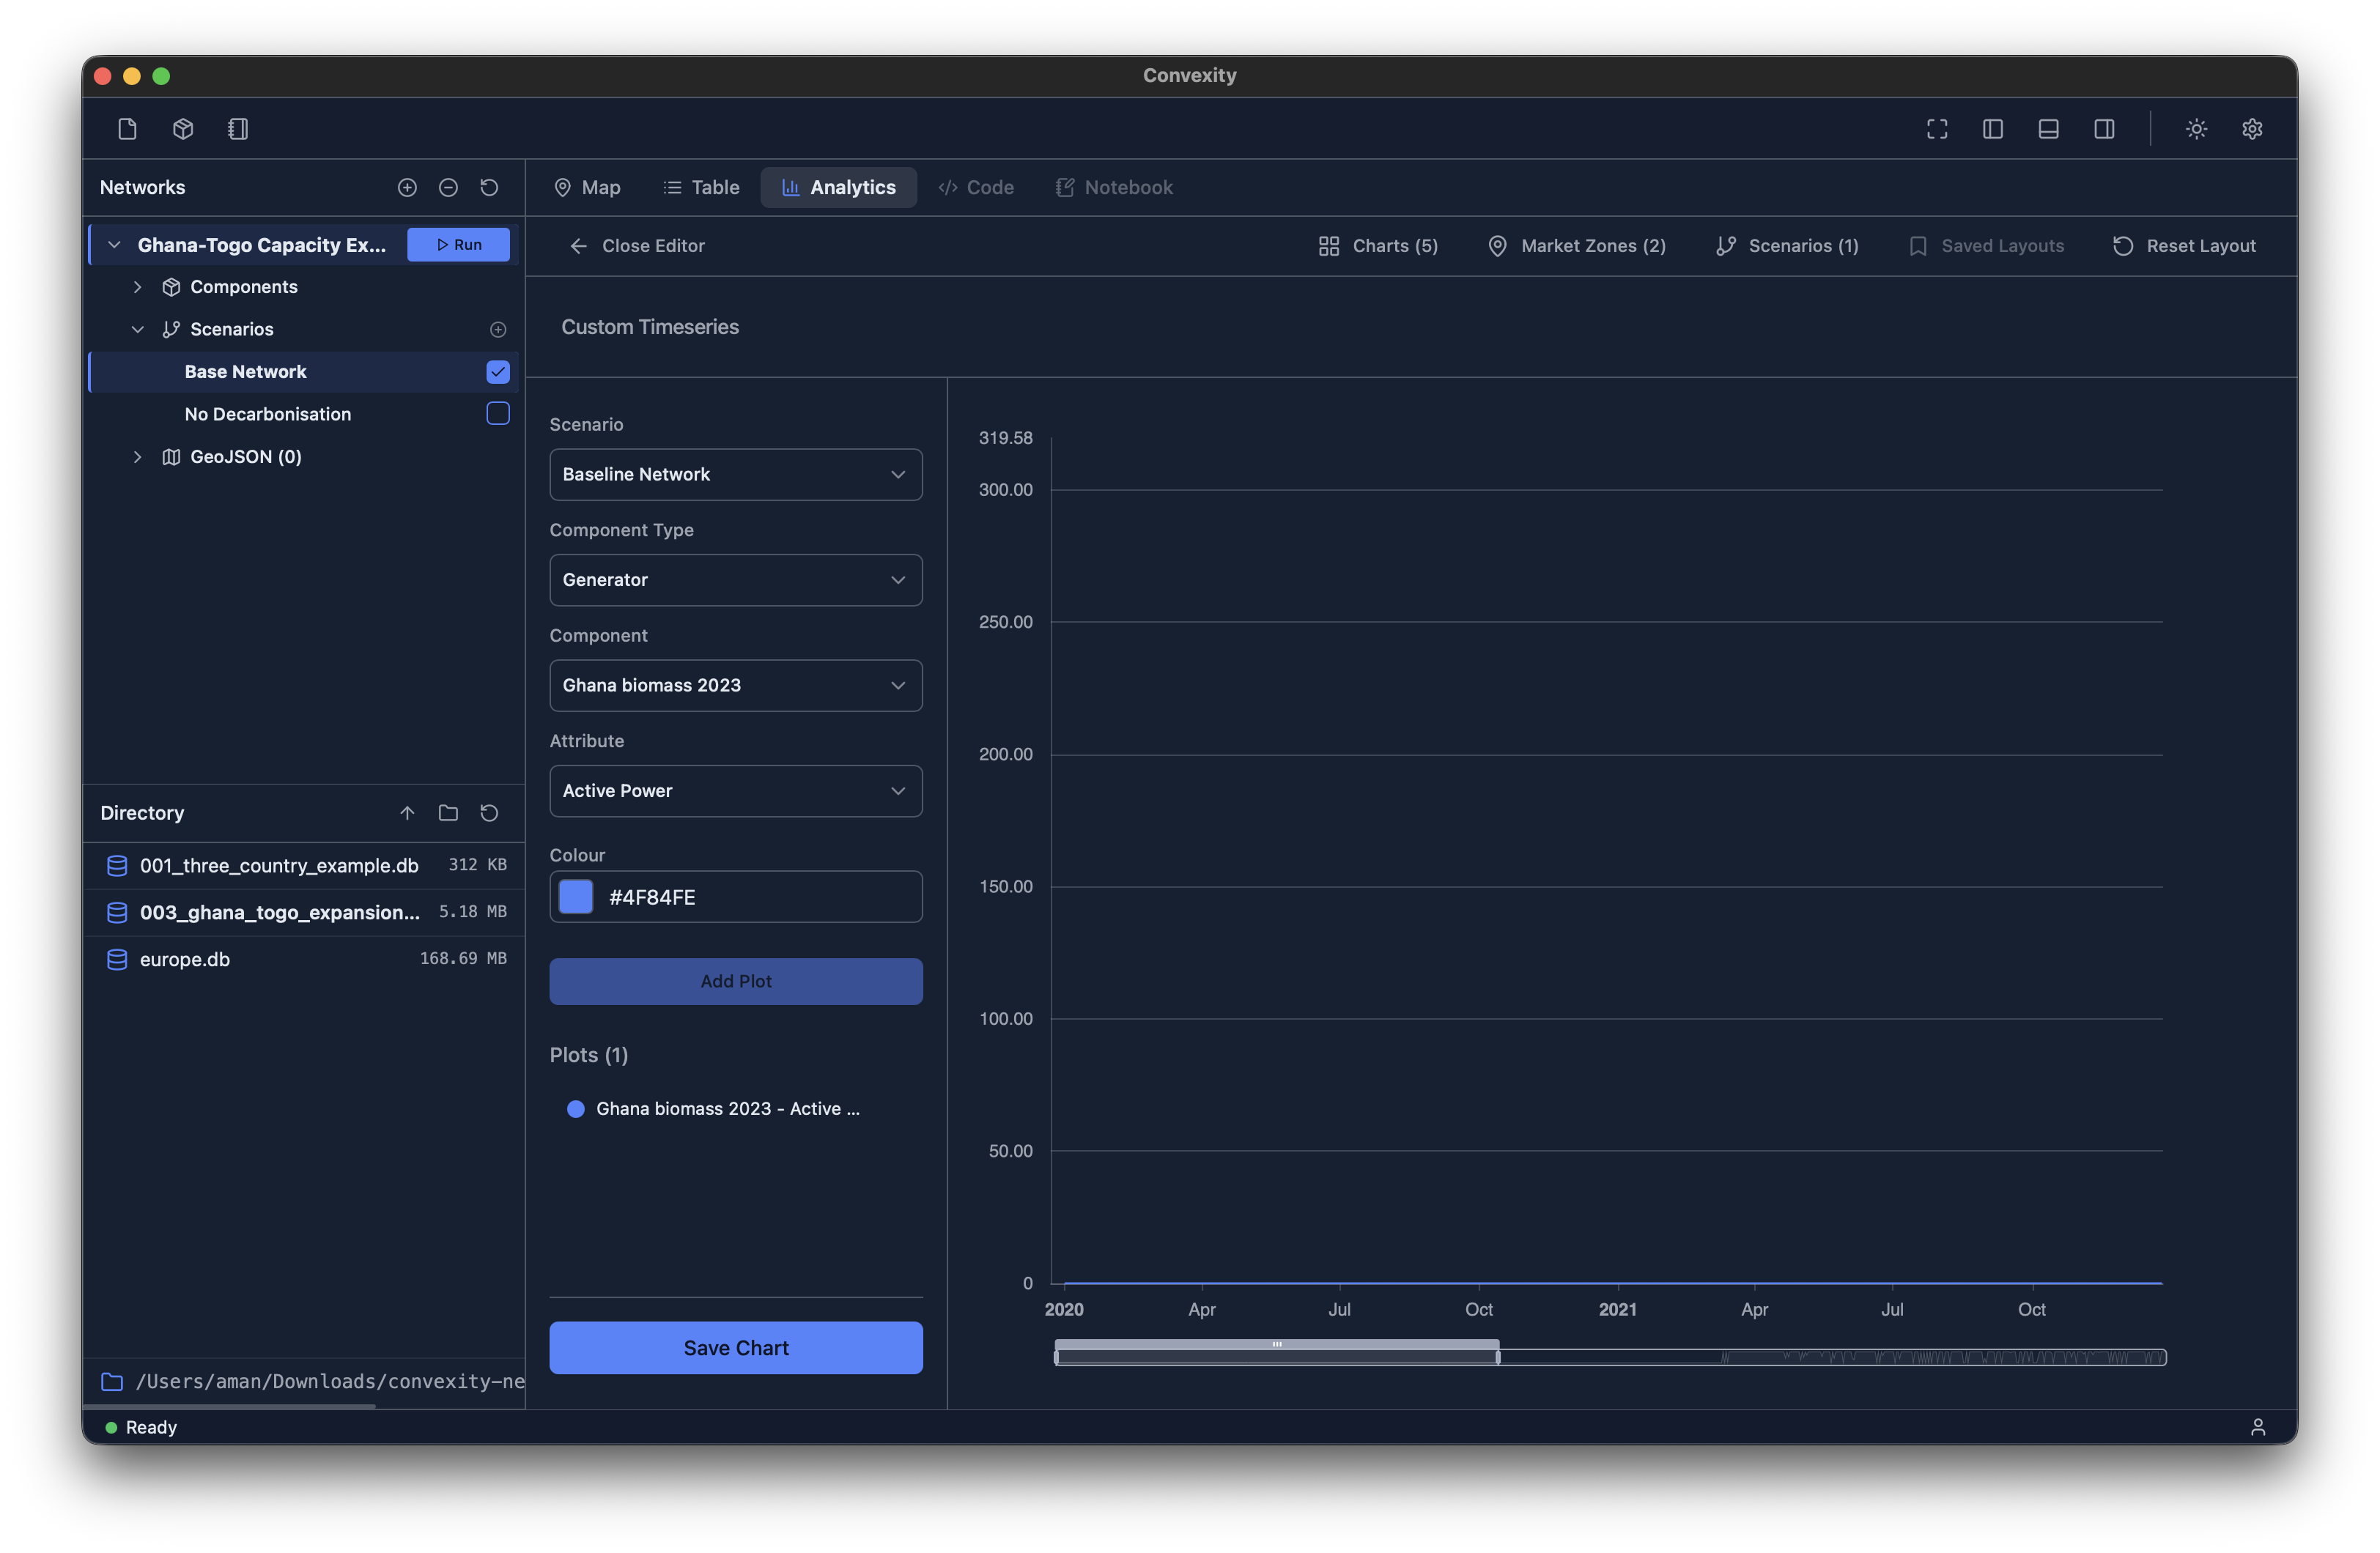Open the Directory refresh icon
Image resolution: width=2380 pixels, height=1553 pixels.
[489, 813]
